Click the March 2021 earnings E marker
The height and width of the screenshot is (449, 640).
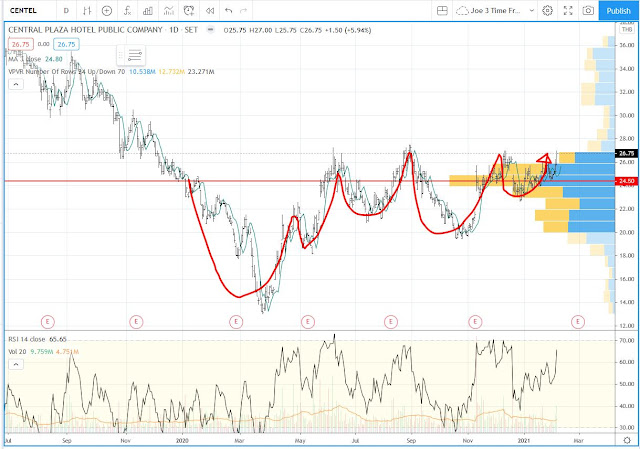[578, 322]
